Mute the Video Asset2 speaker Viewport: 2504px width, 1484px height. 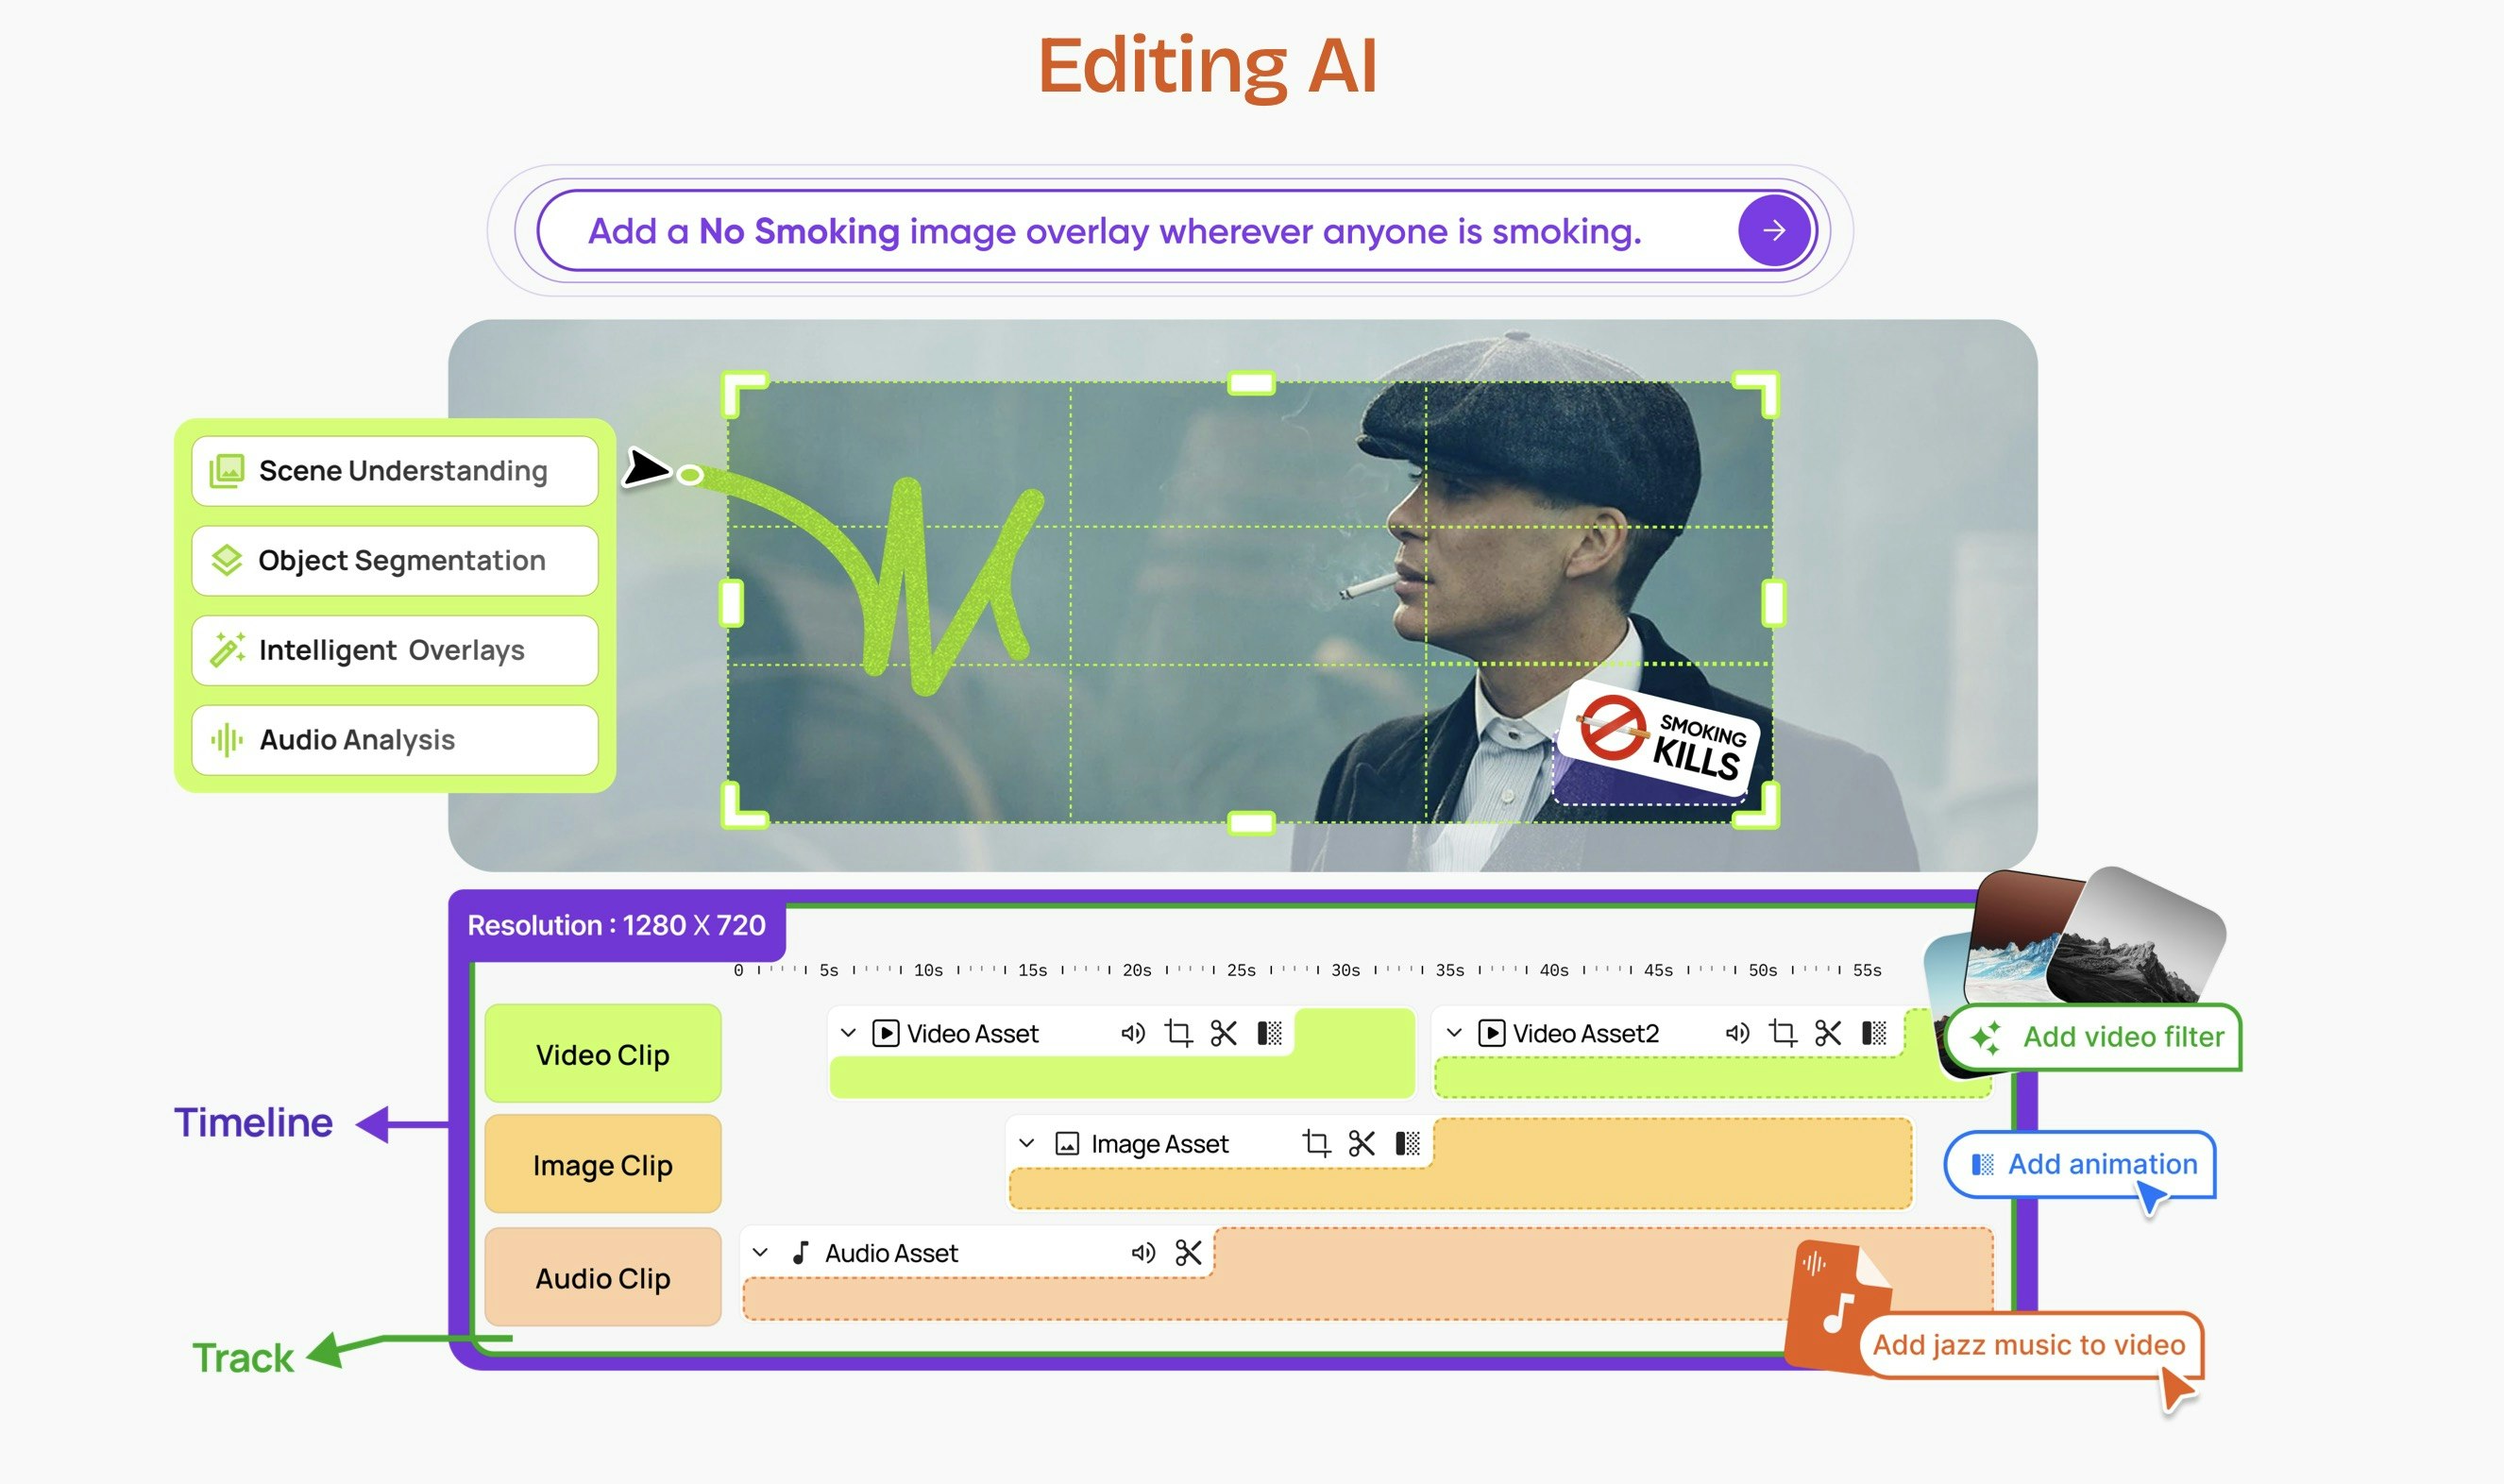[1737, 1033]
